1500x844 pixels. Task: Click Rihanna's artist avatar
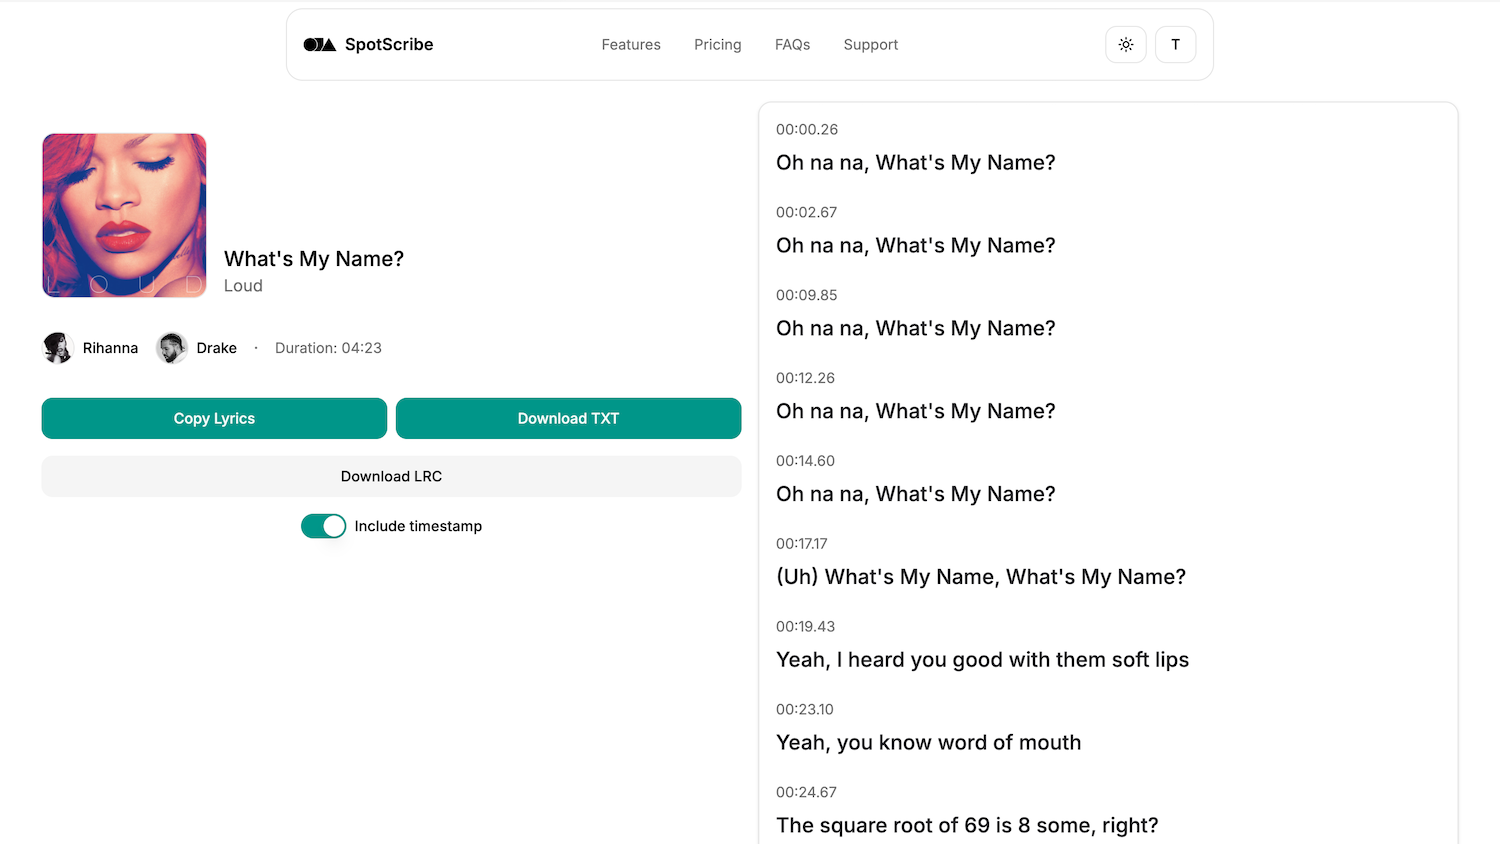pyautogui.click(x=58, y=348)
